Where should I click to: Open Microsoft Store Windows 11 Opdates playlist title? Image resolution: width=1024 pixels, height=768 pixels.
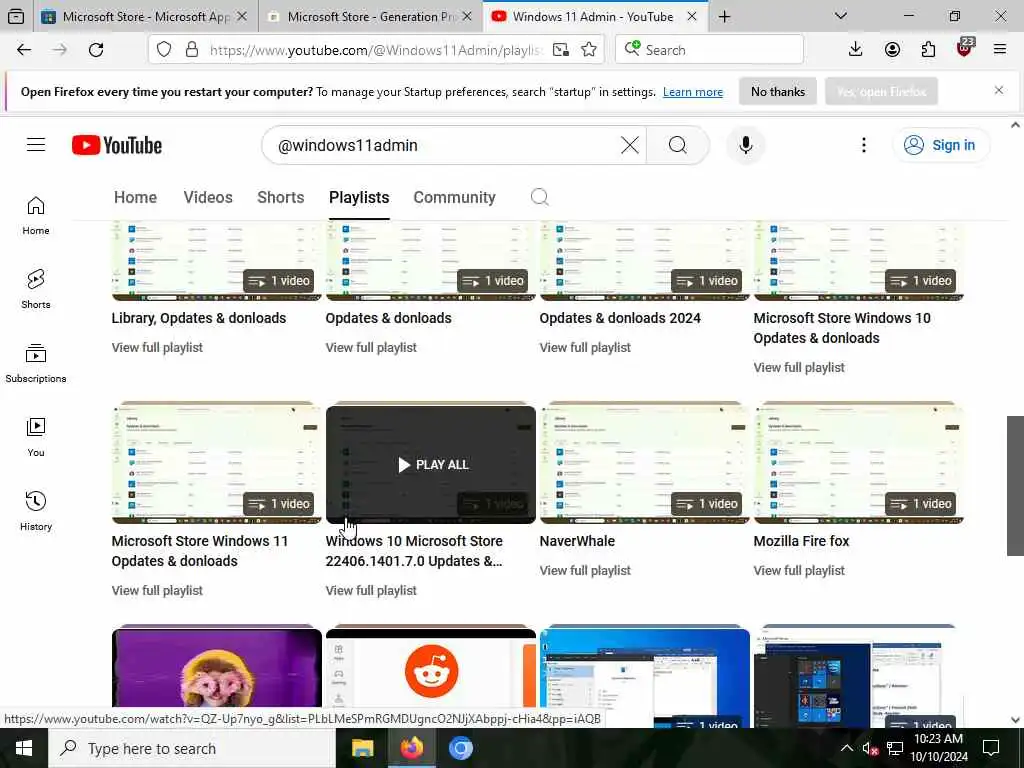point(199,551)
